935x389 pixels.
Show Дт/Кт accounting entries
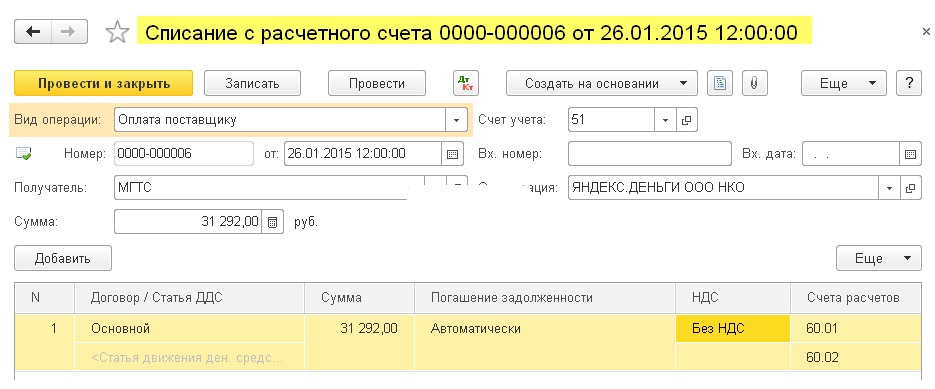(x=466, y=84)
